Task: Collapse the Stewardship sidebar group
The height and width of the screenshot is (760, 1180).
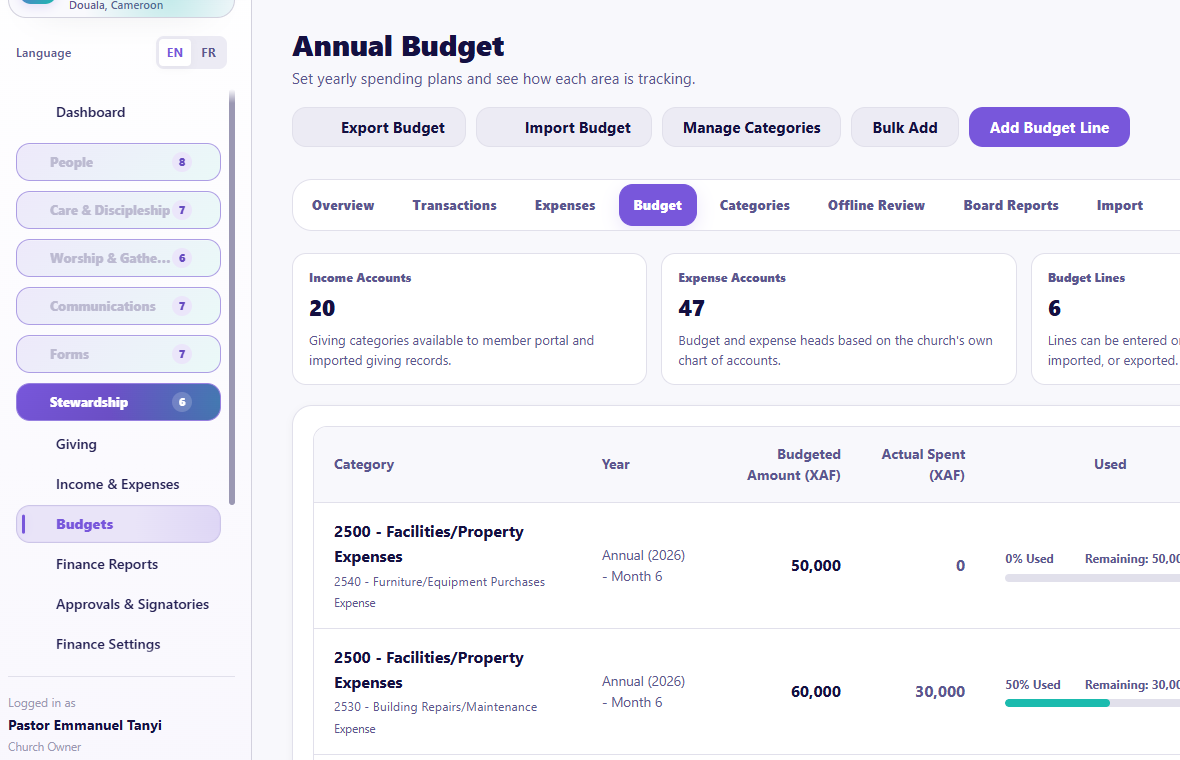Action: coord(118,402)
